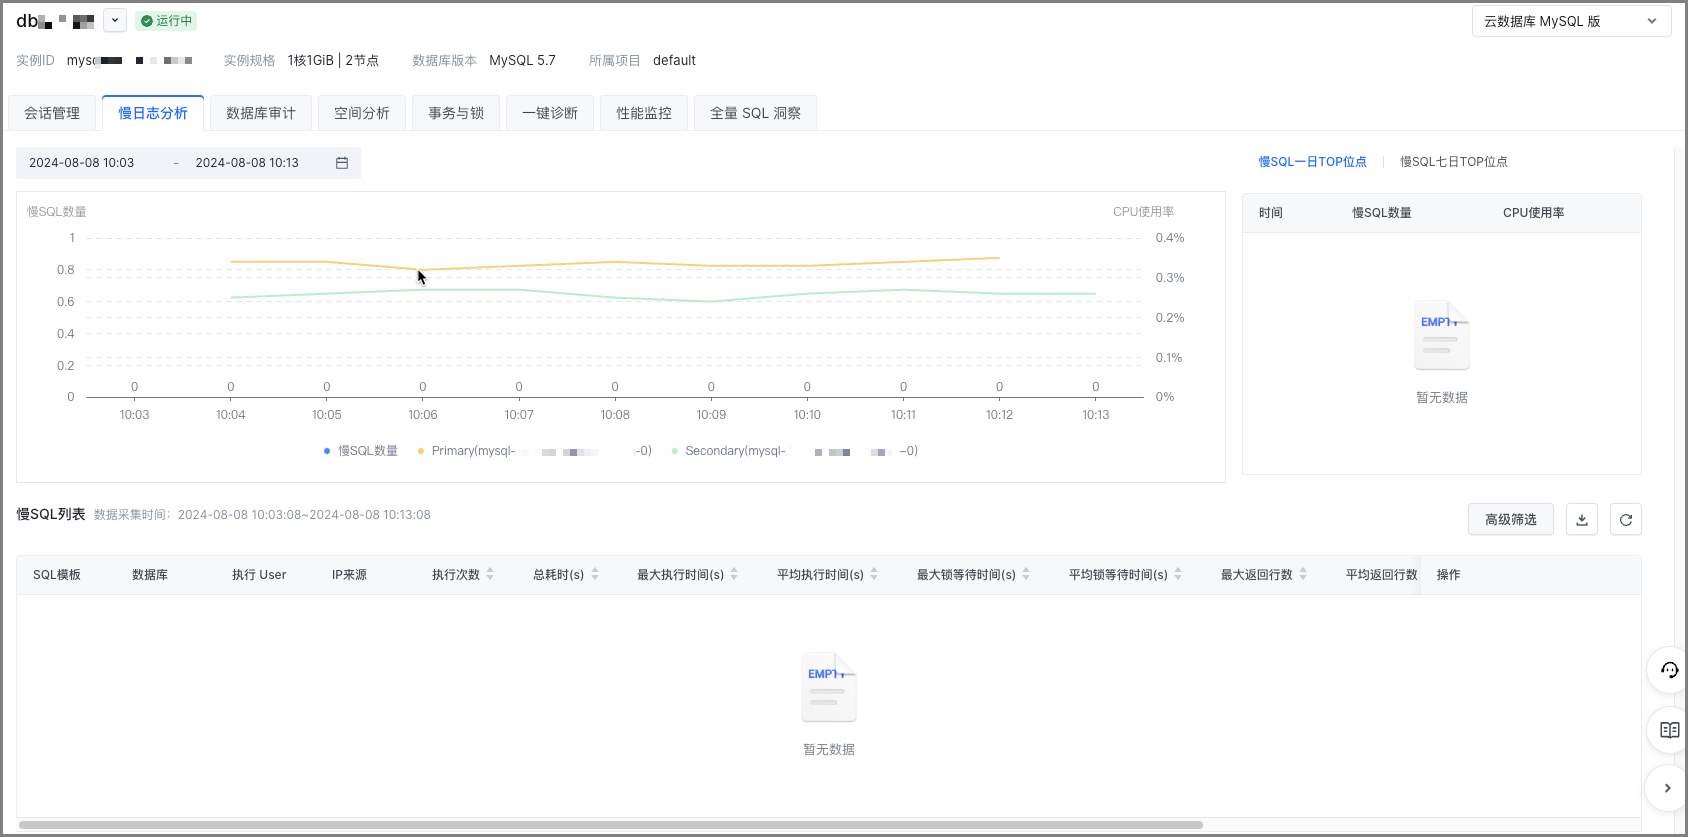Sort by 最大执行时间(s) column
The width and height of the screenshot is (1688, 837).
point(734,574)
